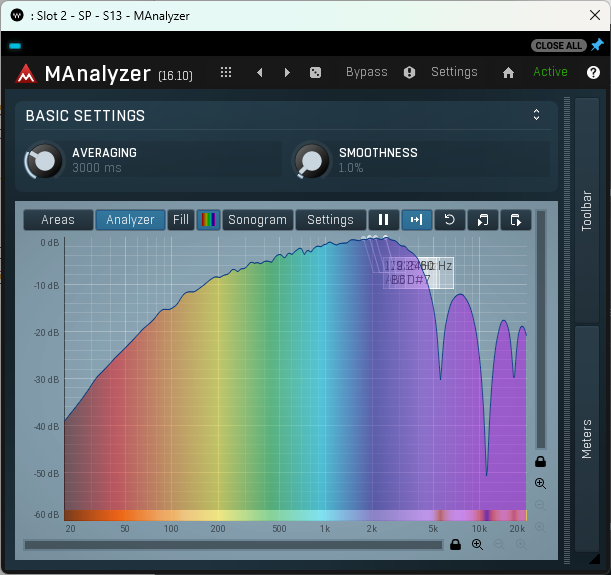Image resolution: width=611 pixels, height=575 pixels.
Task: Open help question mark icon
Action: pyautogui.click(x=593, y=72)
